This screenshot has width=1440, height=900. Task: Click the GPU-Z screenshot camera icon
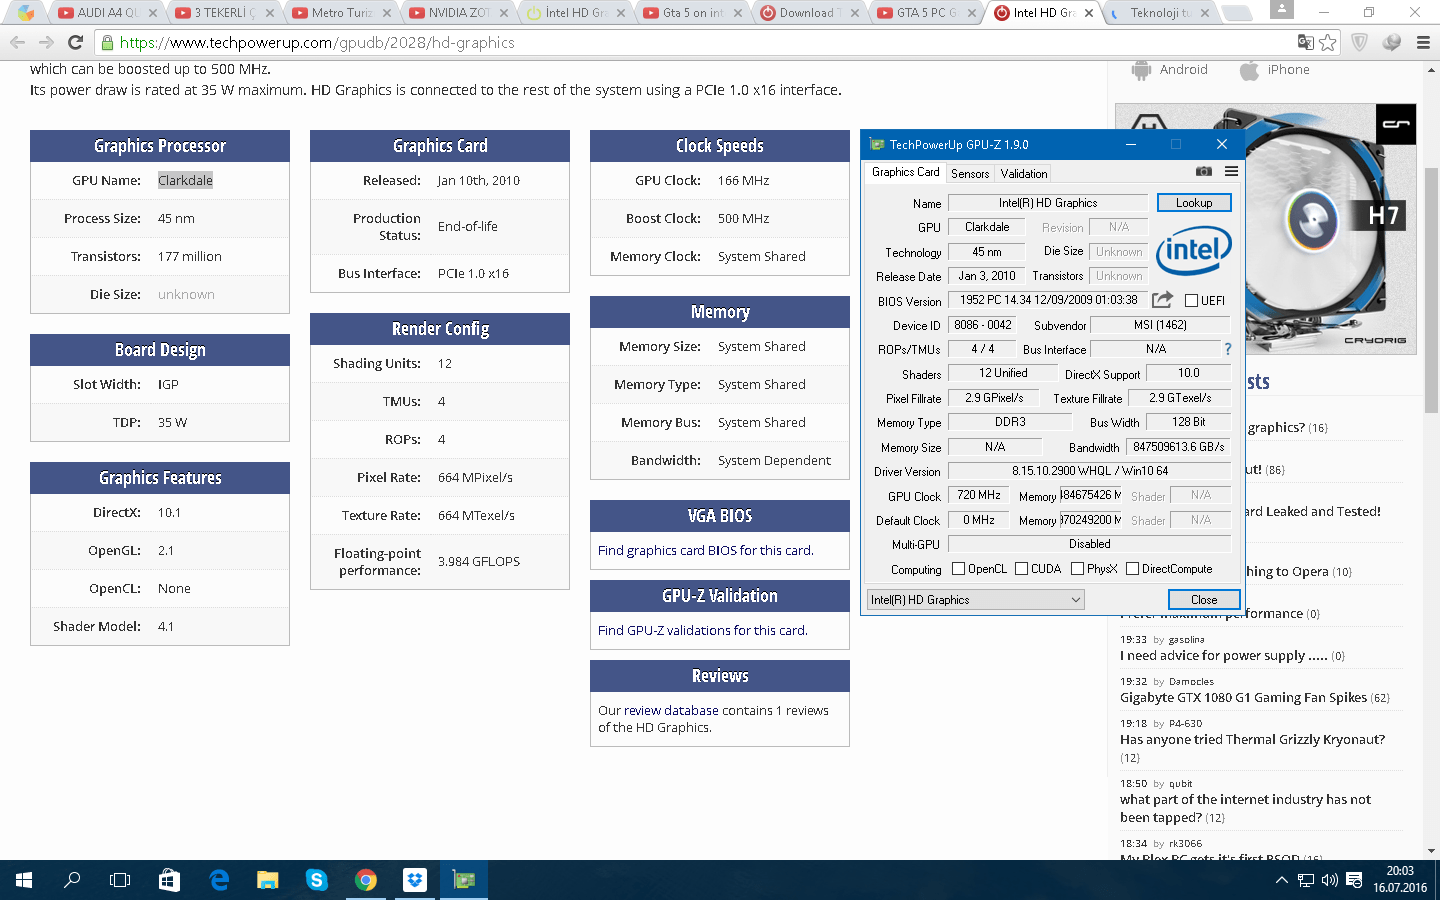pyautogui.click(x=1204, y=172)
